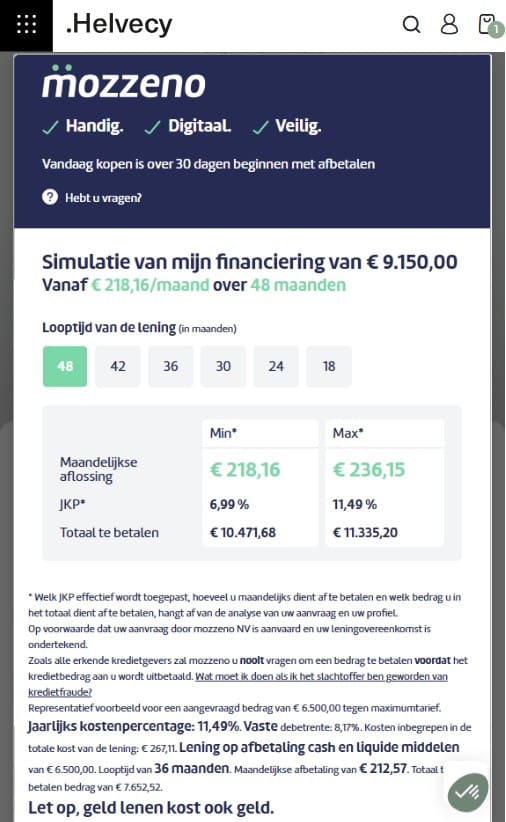Choose the 30 months duration option
The image size is (506, 822).
[x=223, y=366]
